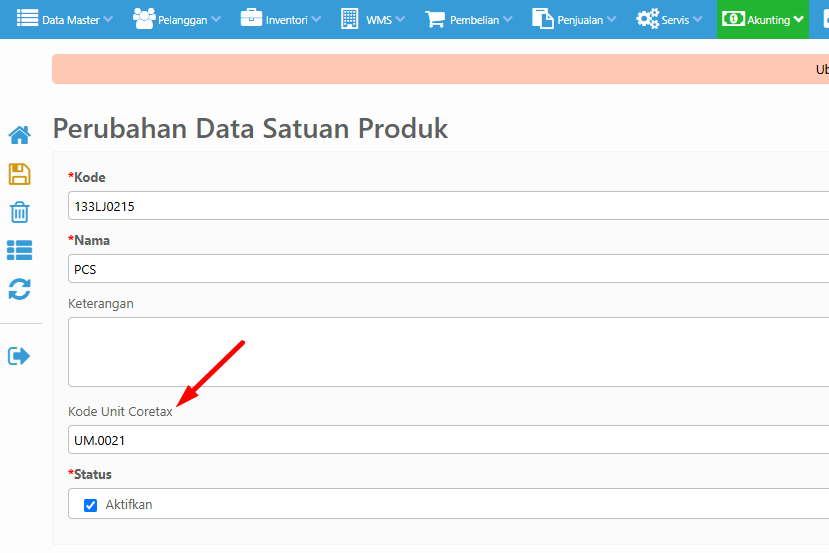Viewport: 829px width, 553px height.
Task: Click the Penjualan documents icon
Action: click(542, 19)
